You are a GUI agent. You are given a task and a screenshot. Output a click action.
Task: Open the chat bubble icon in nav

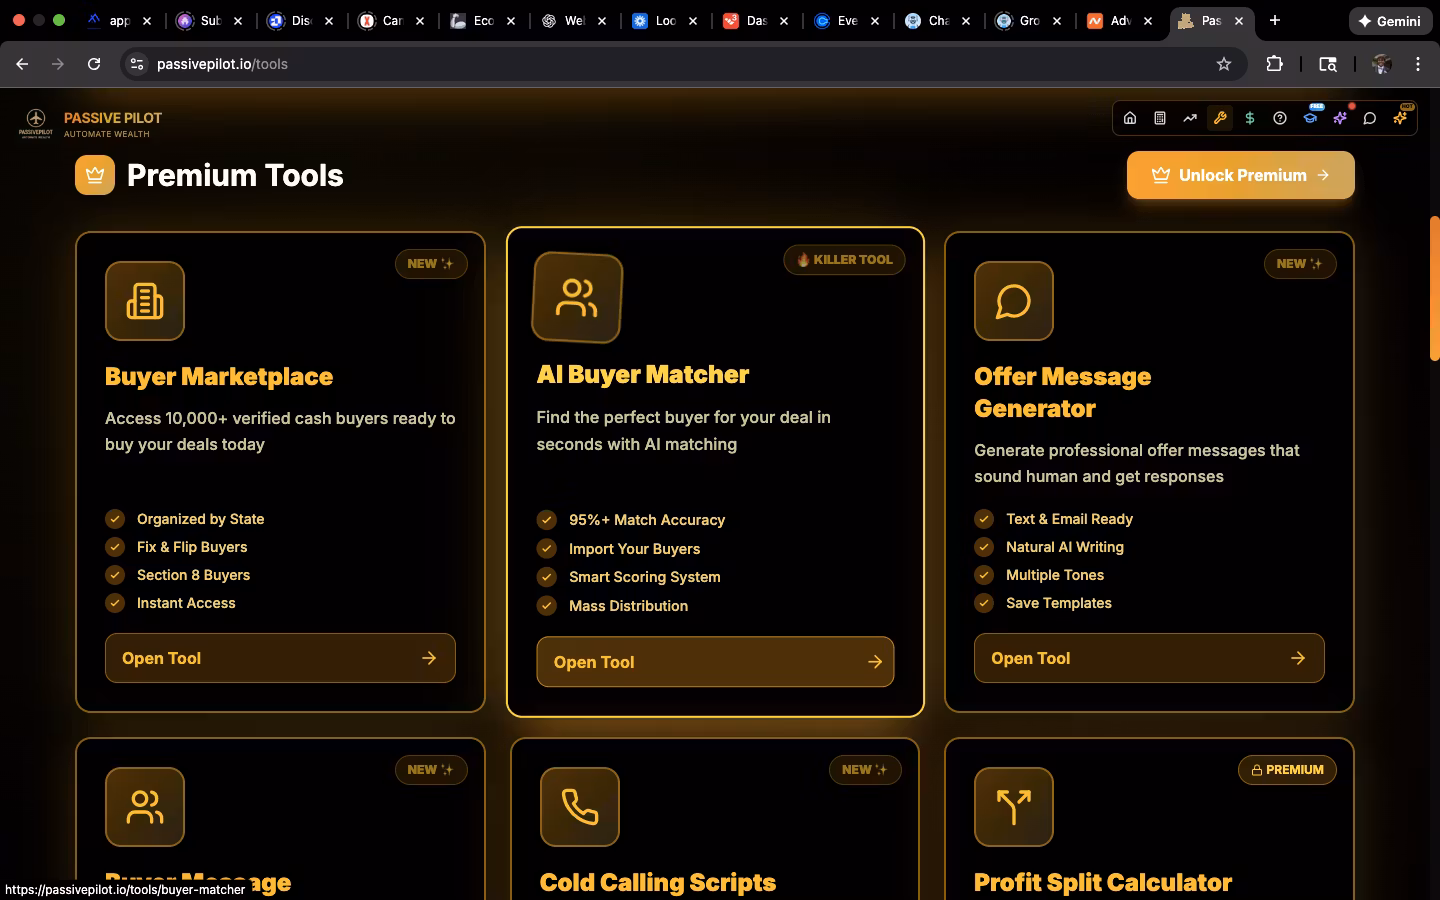tap(1370, 118)
